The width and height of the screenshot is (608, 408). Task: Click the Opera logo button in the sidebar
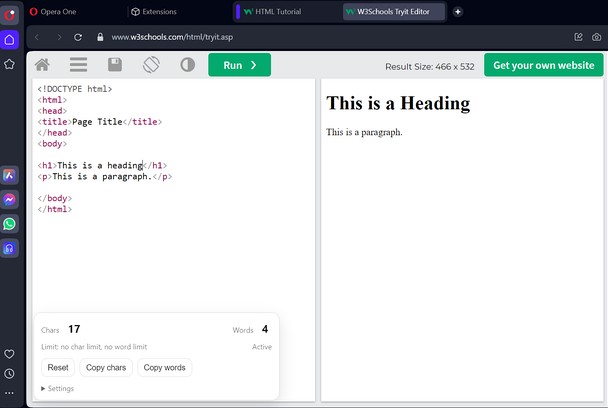point(9,16)
